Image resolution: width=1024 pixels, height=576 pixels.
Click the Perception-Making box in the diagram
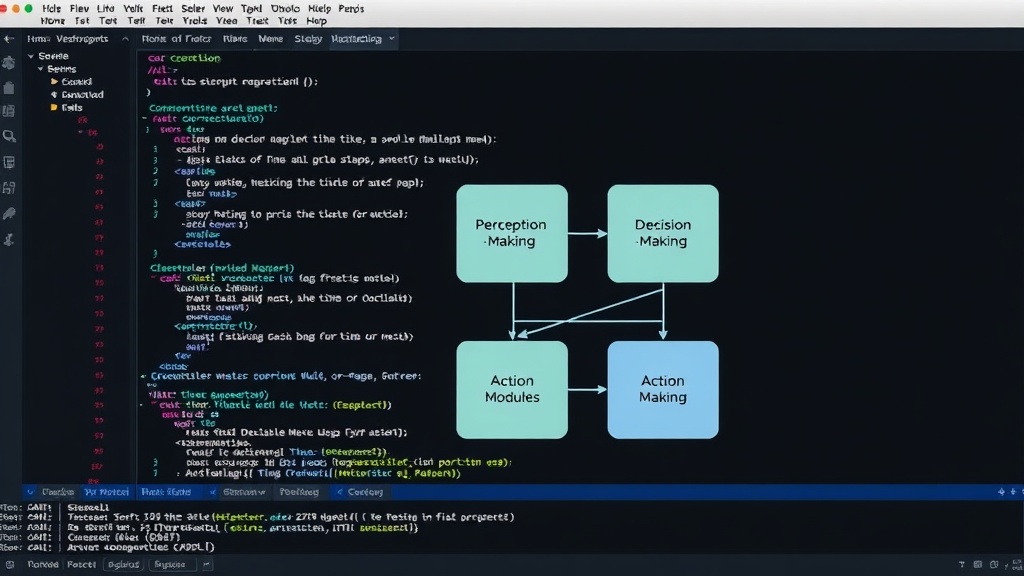(x=512, y=233)
